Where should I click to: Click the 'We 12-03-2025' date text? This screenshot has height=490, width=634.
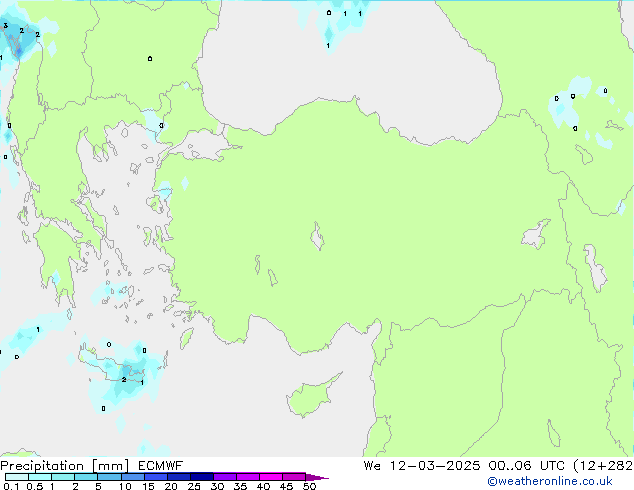pos(422,466)
